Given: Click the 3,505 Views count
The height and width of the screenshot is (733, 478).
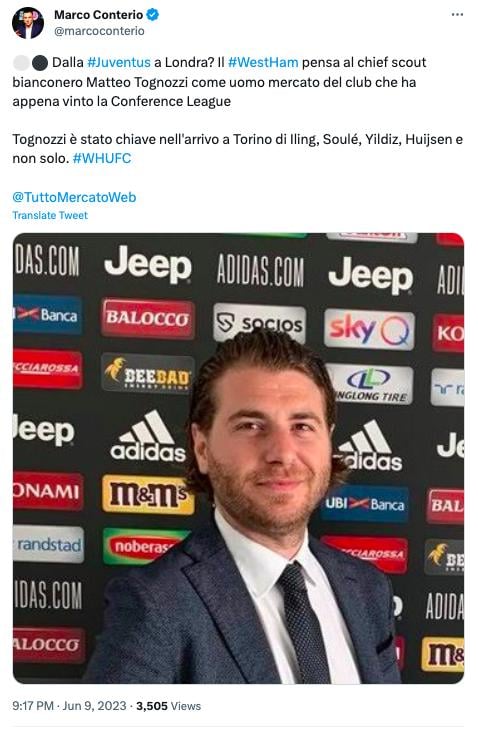Looking at the screenshot, I should (168, 706).
